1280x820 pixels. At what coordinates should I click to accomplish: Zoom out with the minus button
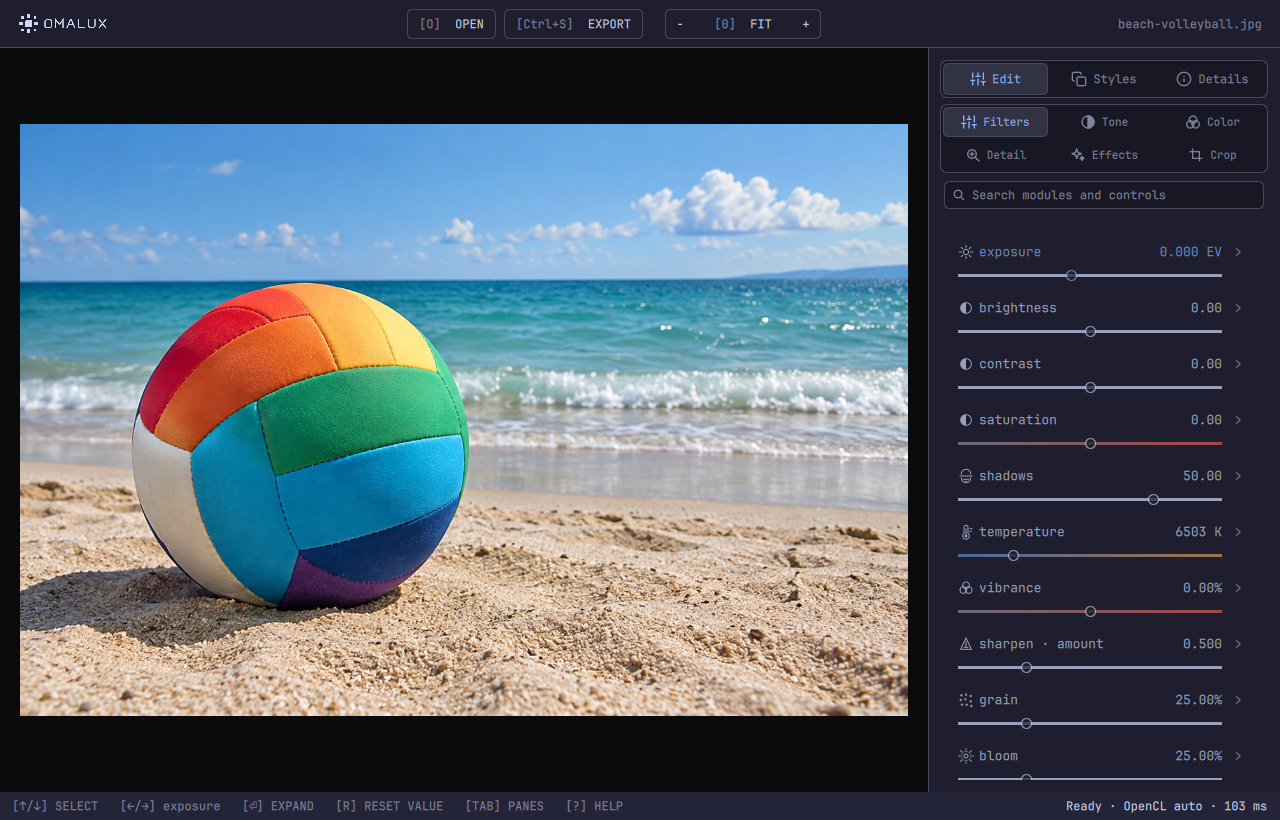pyautogui.click(x=680, y=24)
